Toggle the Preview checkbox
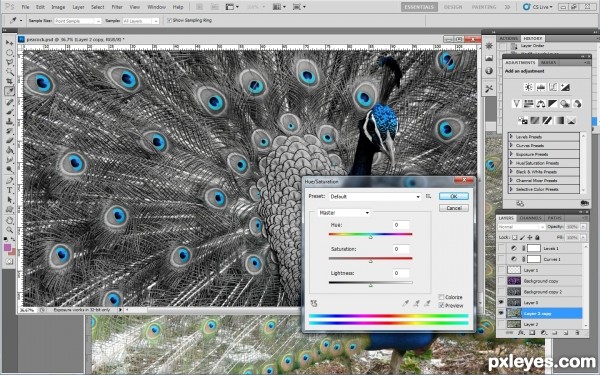 pos(441,305)
